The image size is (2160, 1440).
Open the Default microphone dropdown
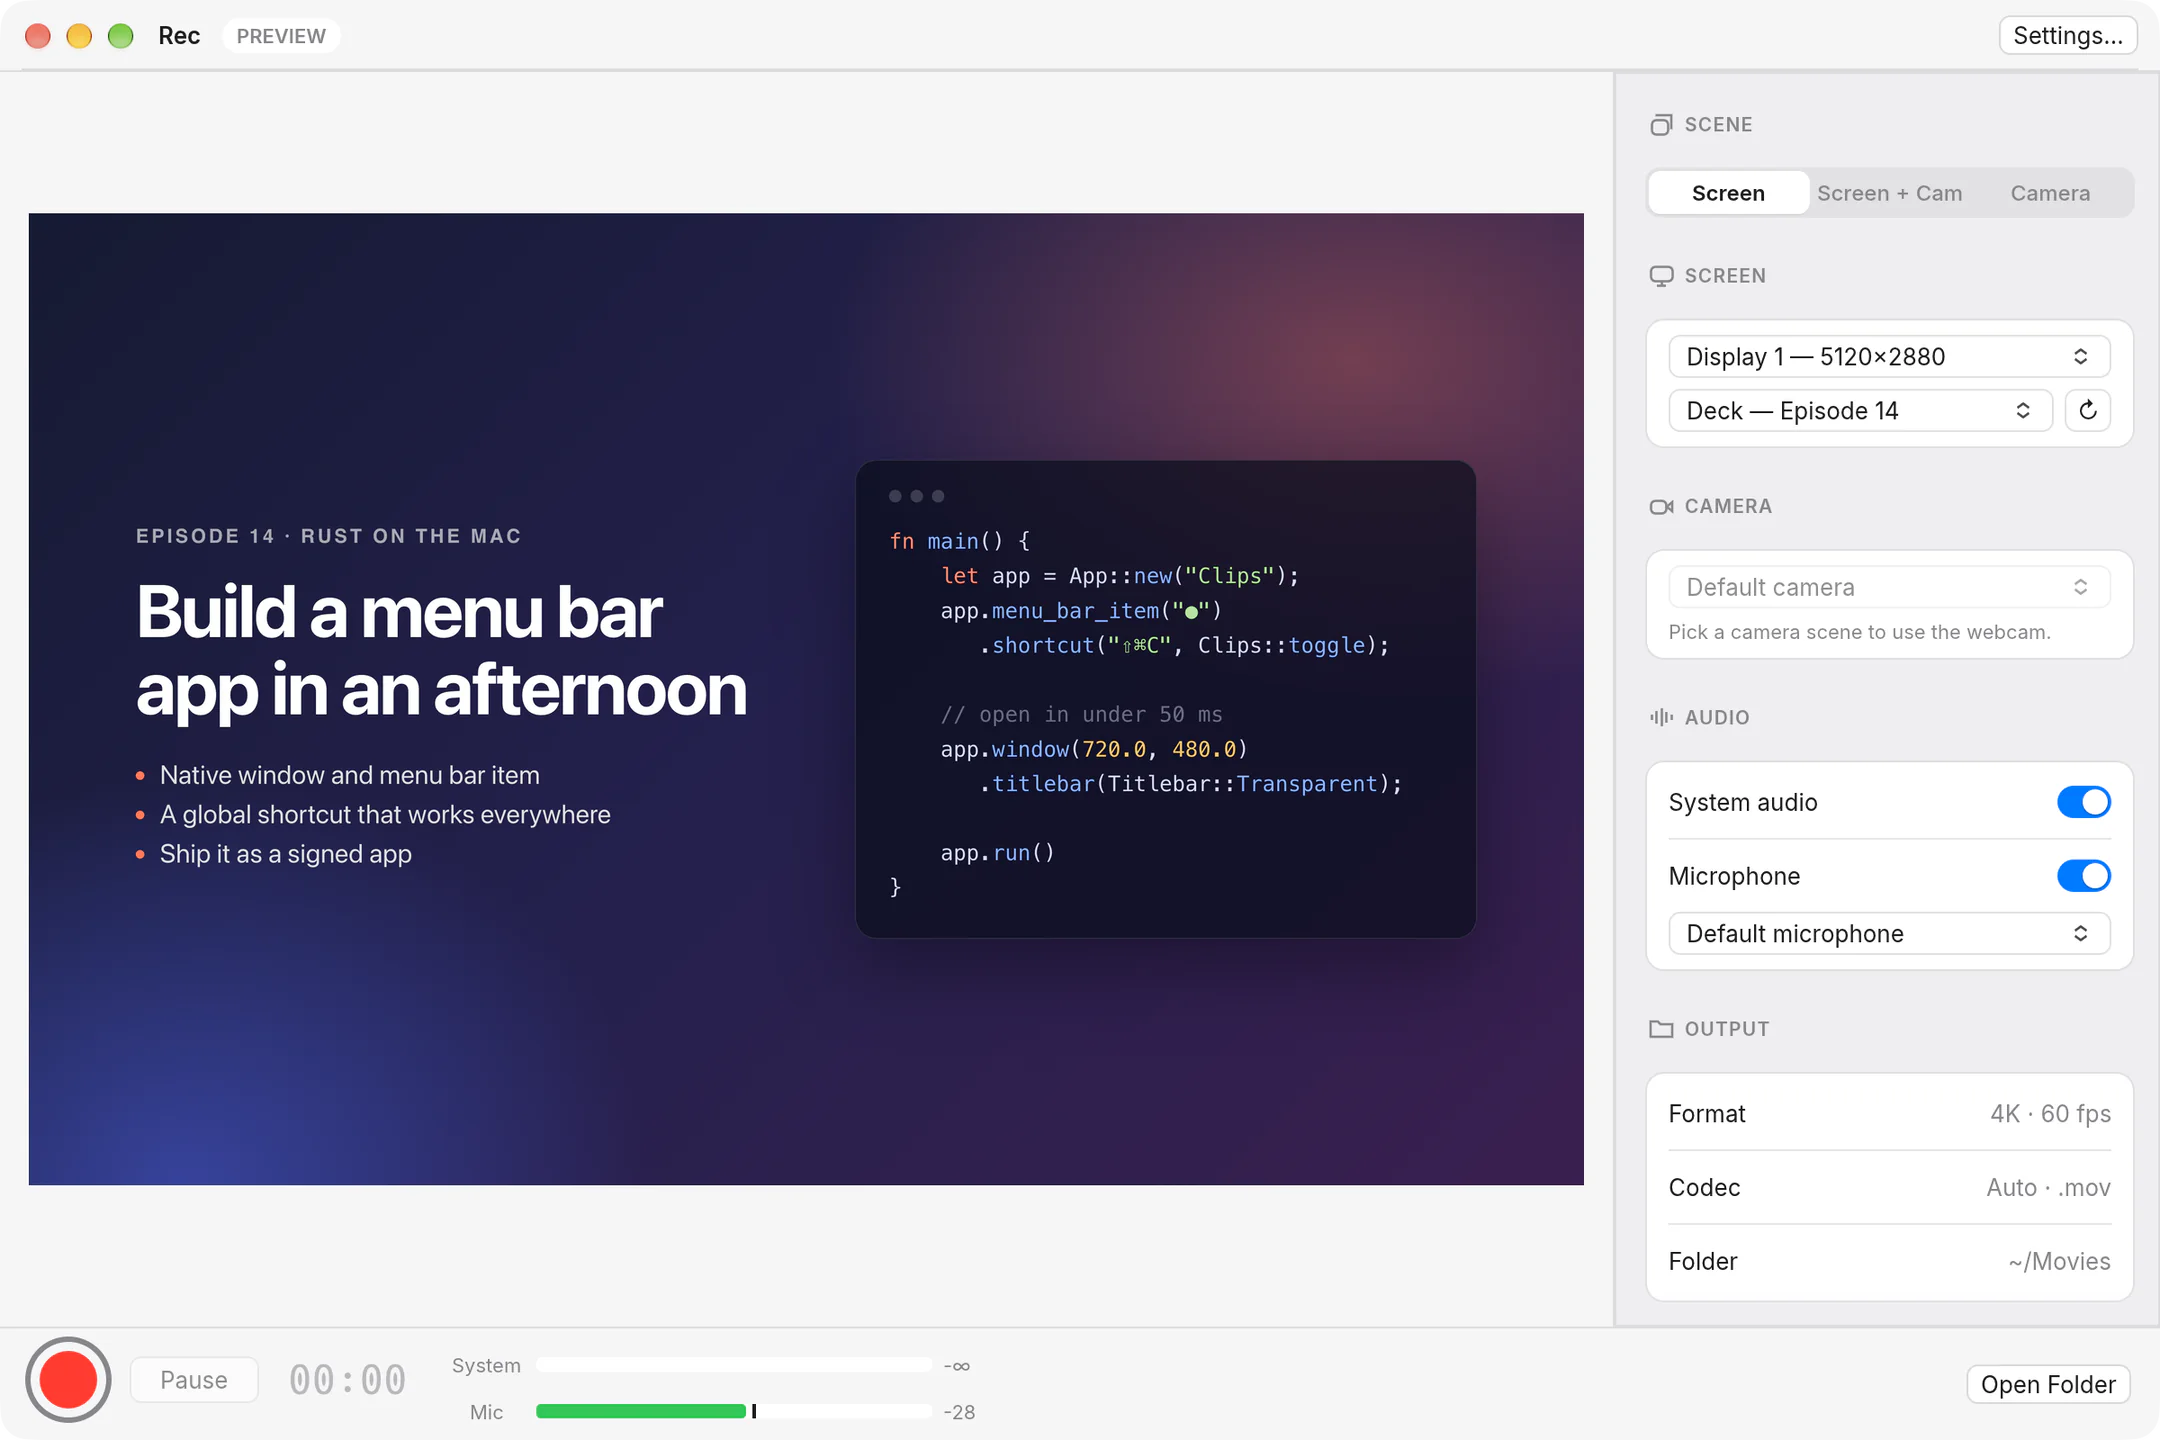(1889, 933)
